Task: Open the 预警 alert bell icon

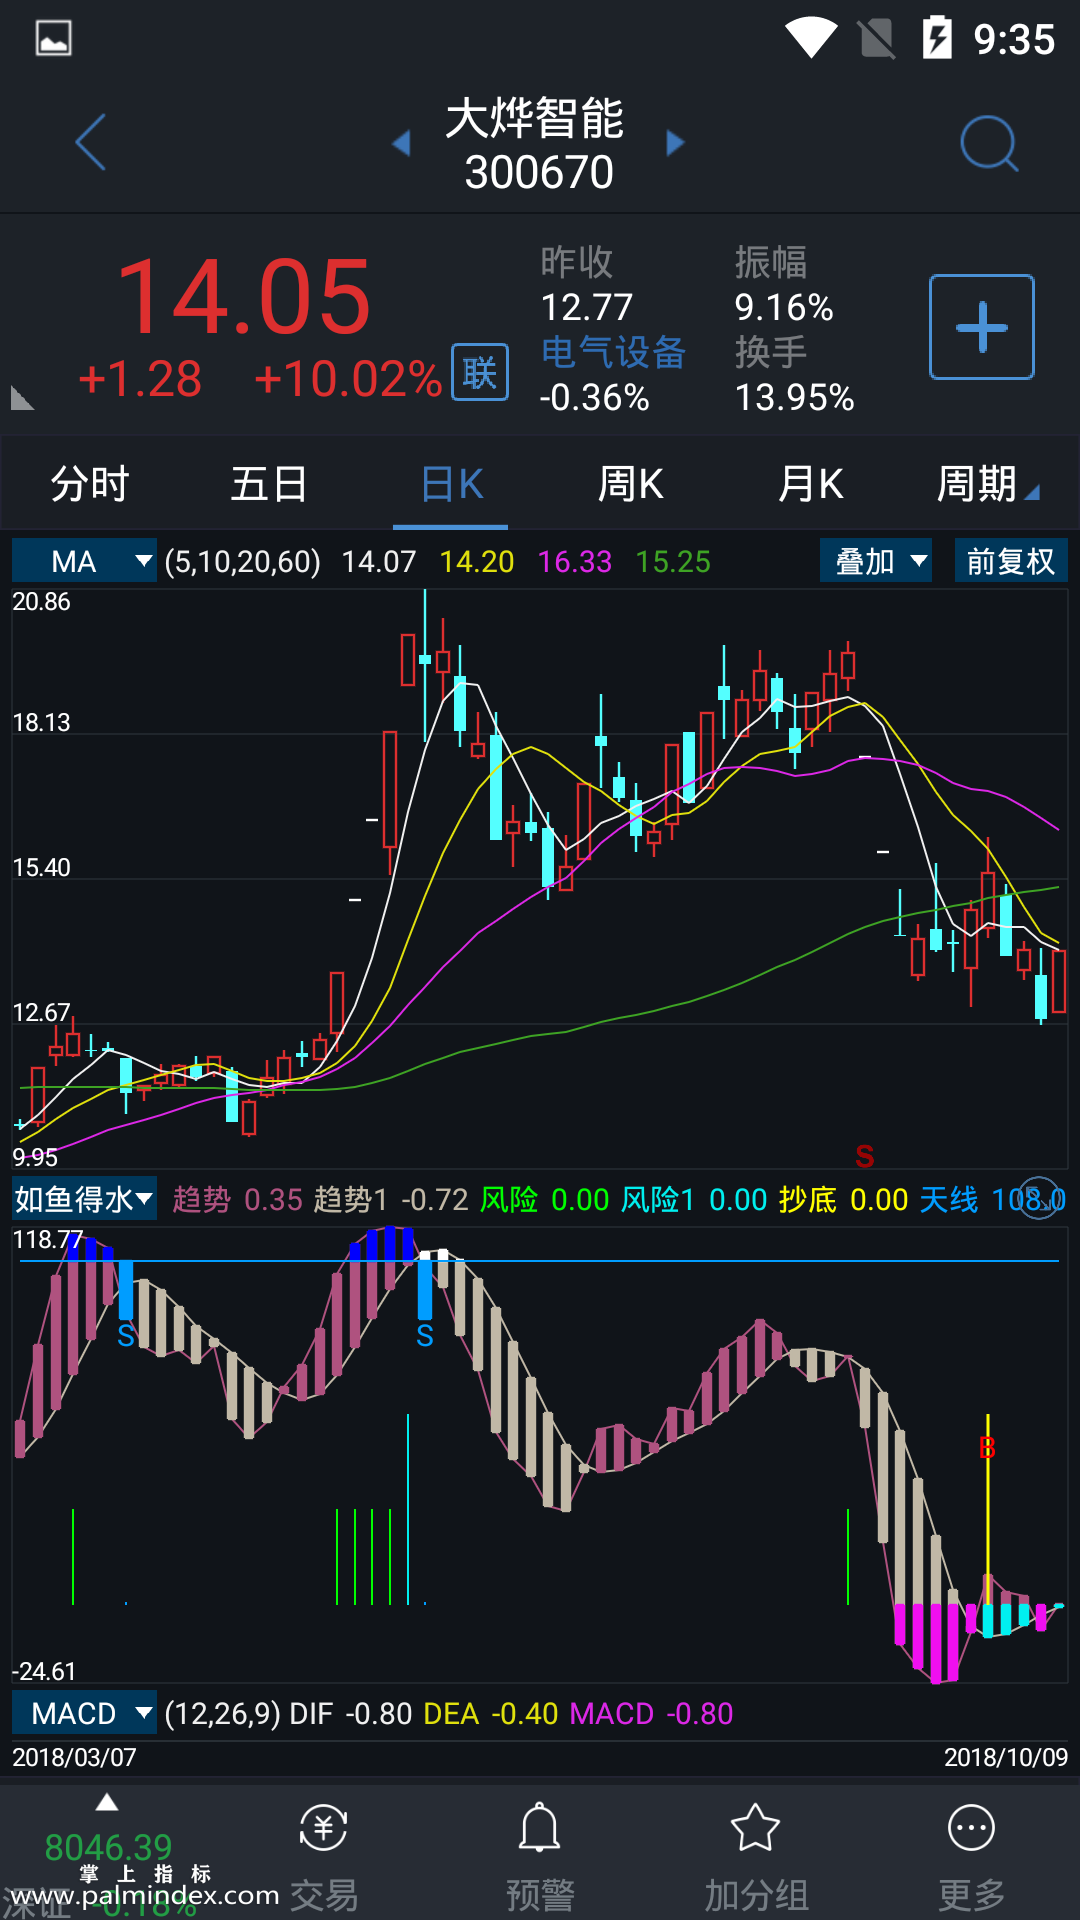Action: coord(540,1829)
